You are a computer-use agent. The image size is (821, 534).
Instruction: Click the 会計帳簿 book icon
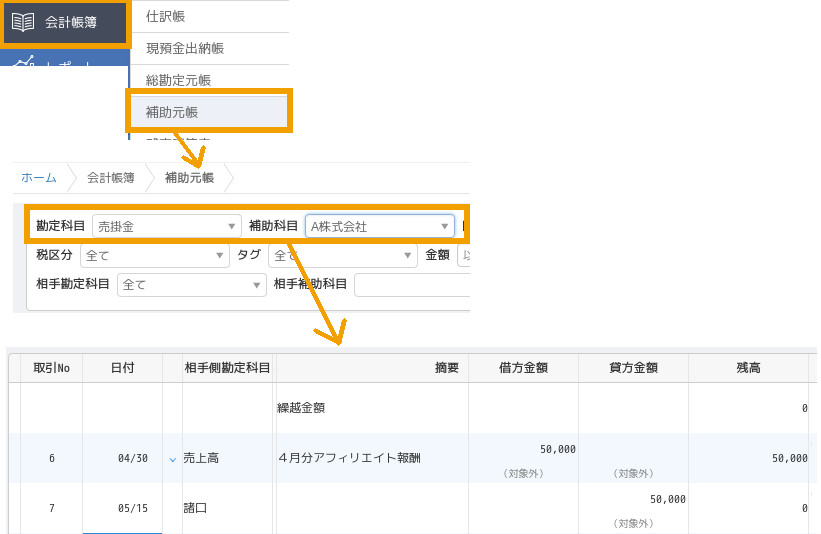pos(23,22)
